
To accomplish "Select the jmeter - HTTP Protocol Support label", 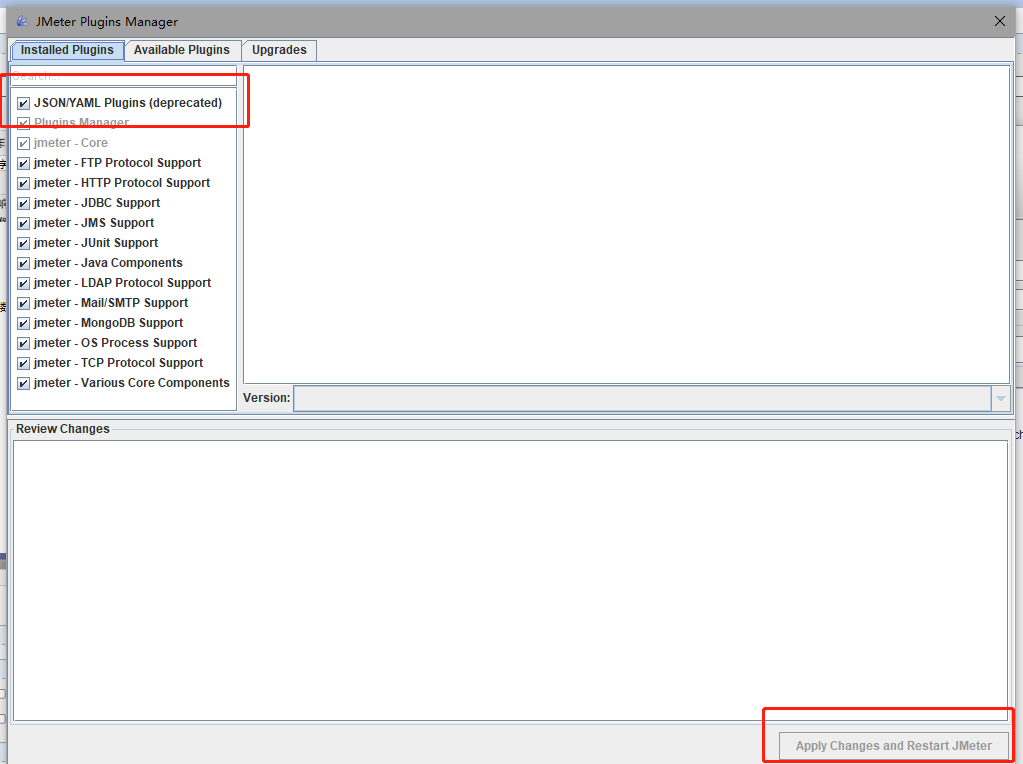I will point(122,183).
